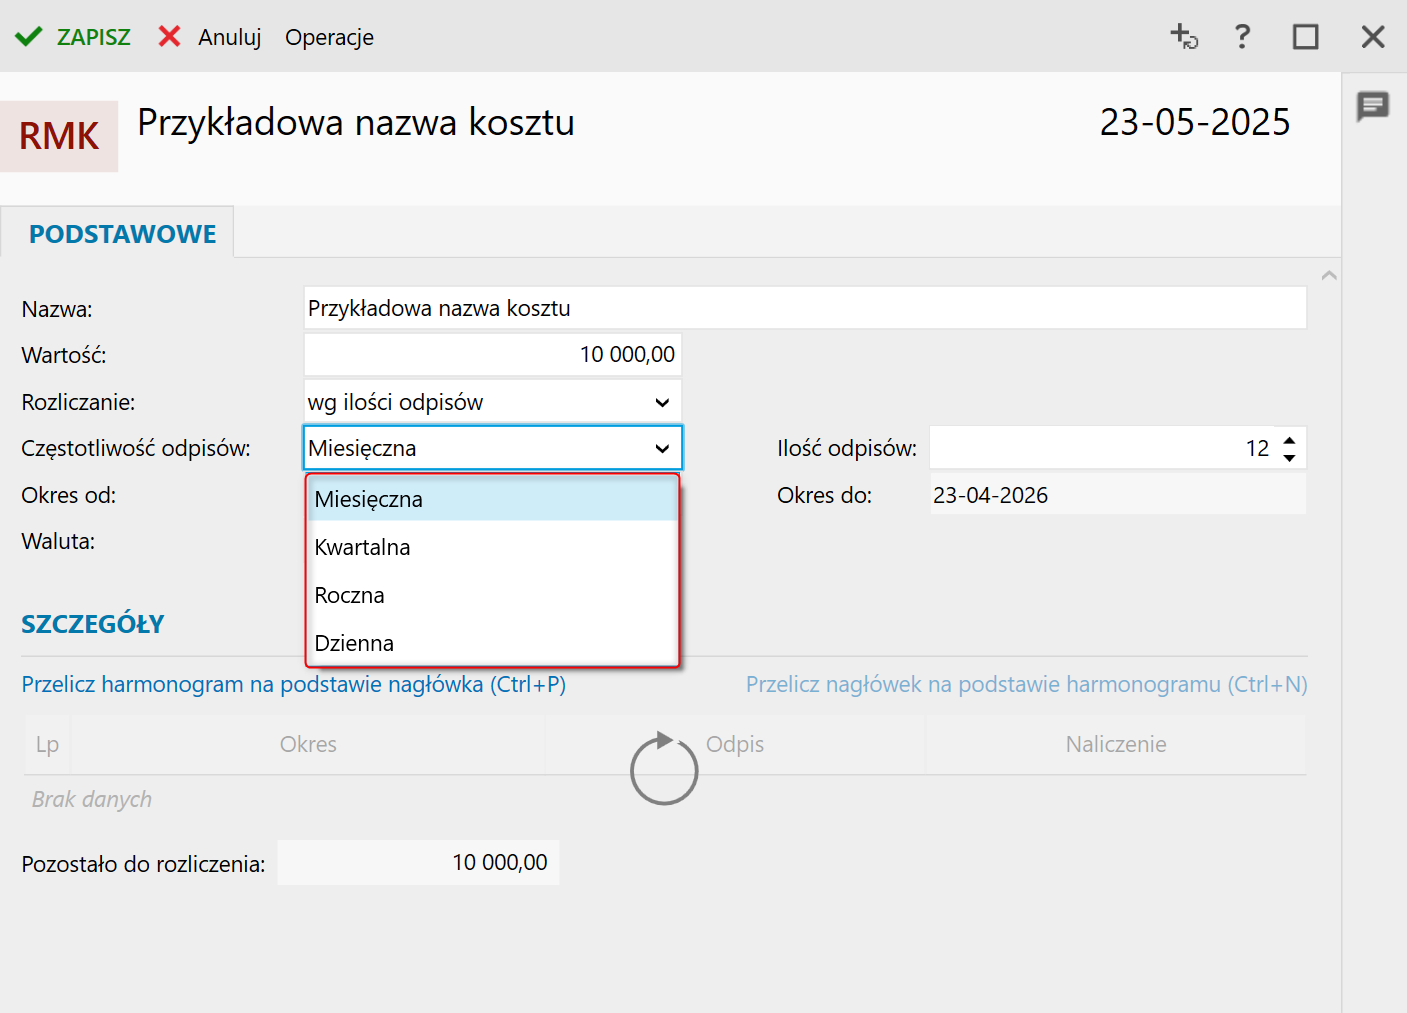This screenshot has width=1407, height=1013.
Task: Click the Odpis column header
Action: (x=735, y=744)
